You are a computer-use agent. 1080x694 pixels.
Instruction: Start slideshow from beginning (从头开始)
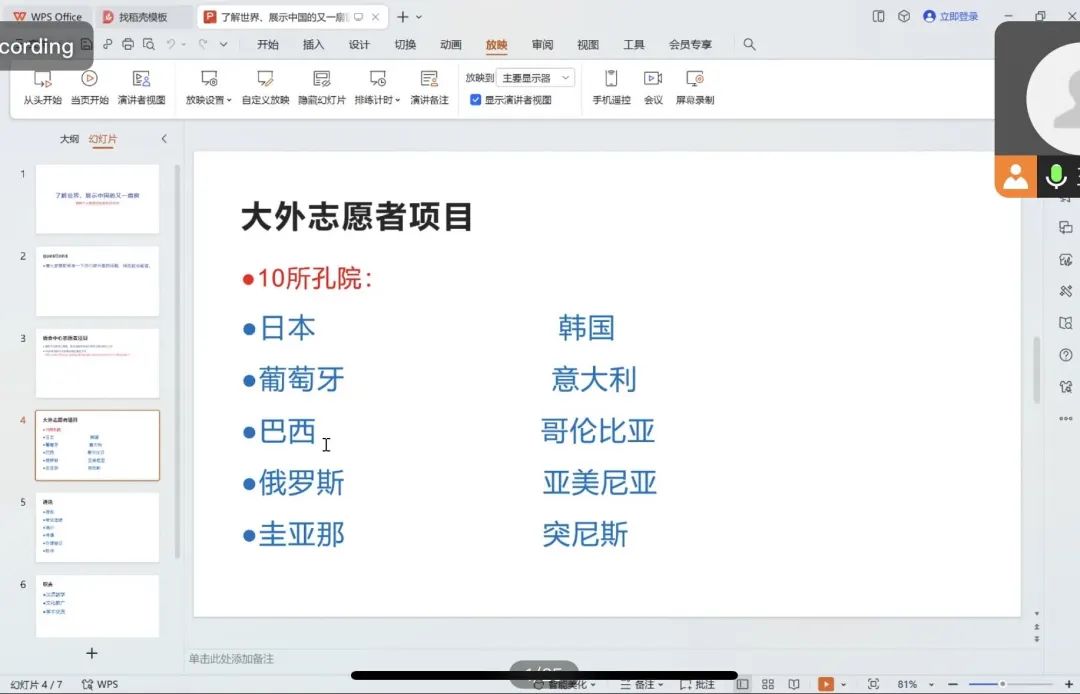(x=42, y=87)
